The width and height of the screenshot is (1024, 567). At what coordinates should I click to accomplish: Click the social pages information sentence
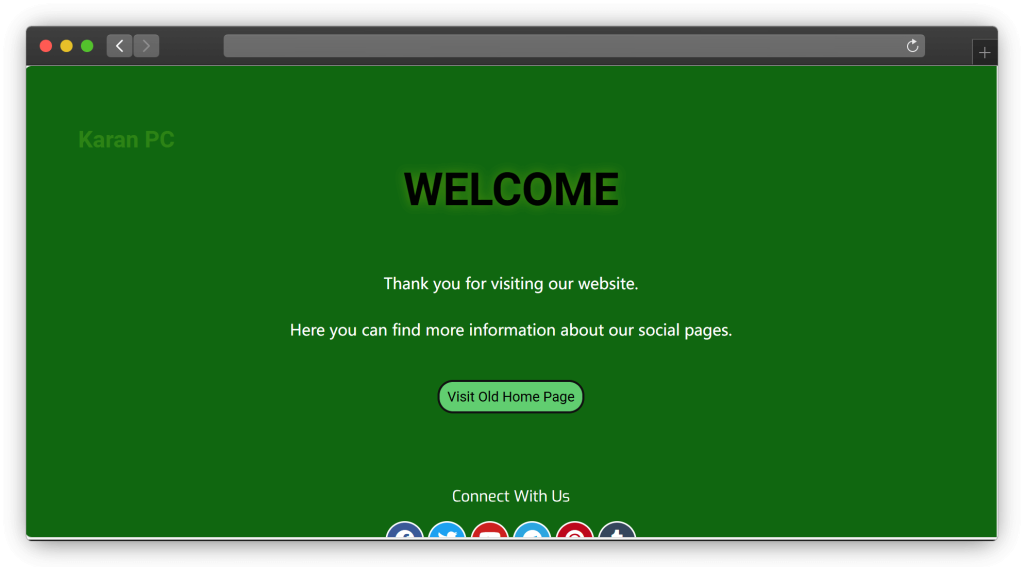coord(510,330)
